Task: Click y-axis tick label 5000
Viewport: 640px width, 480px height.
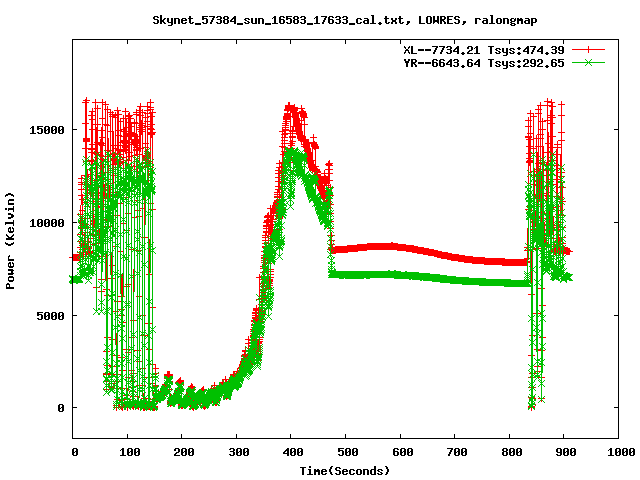Action: tap(51, 316)
